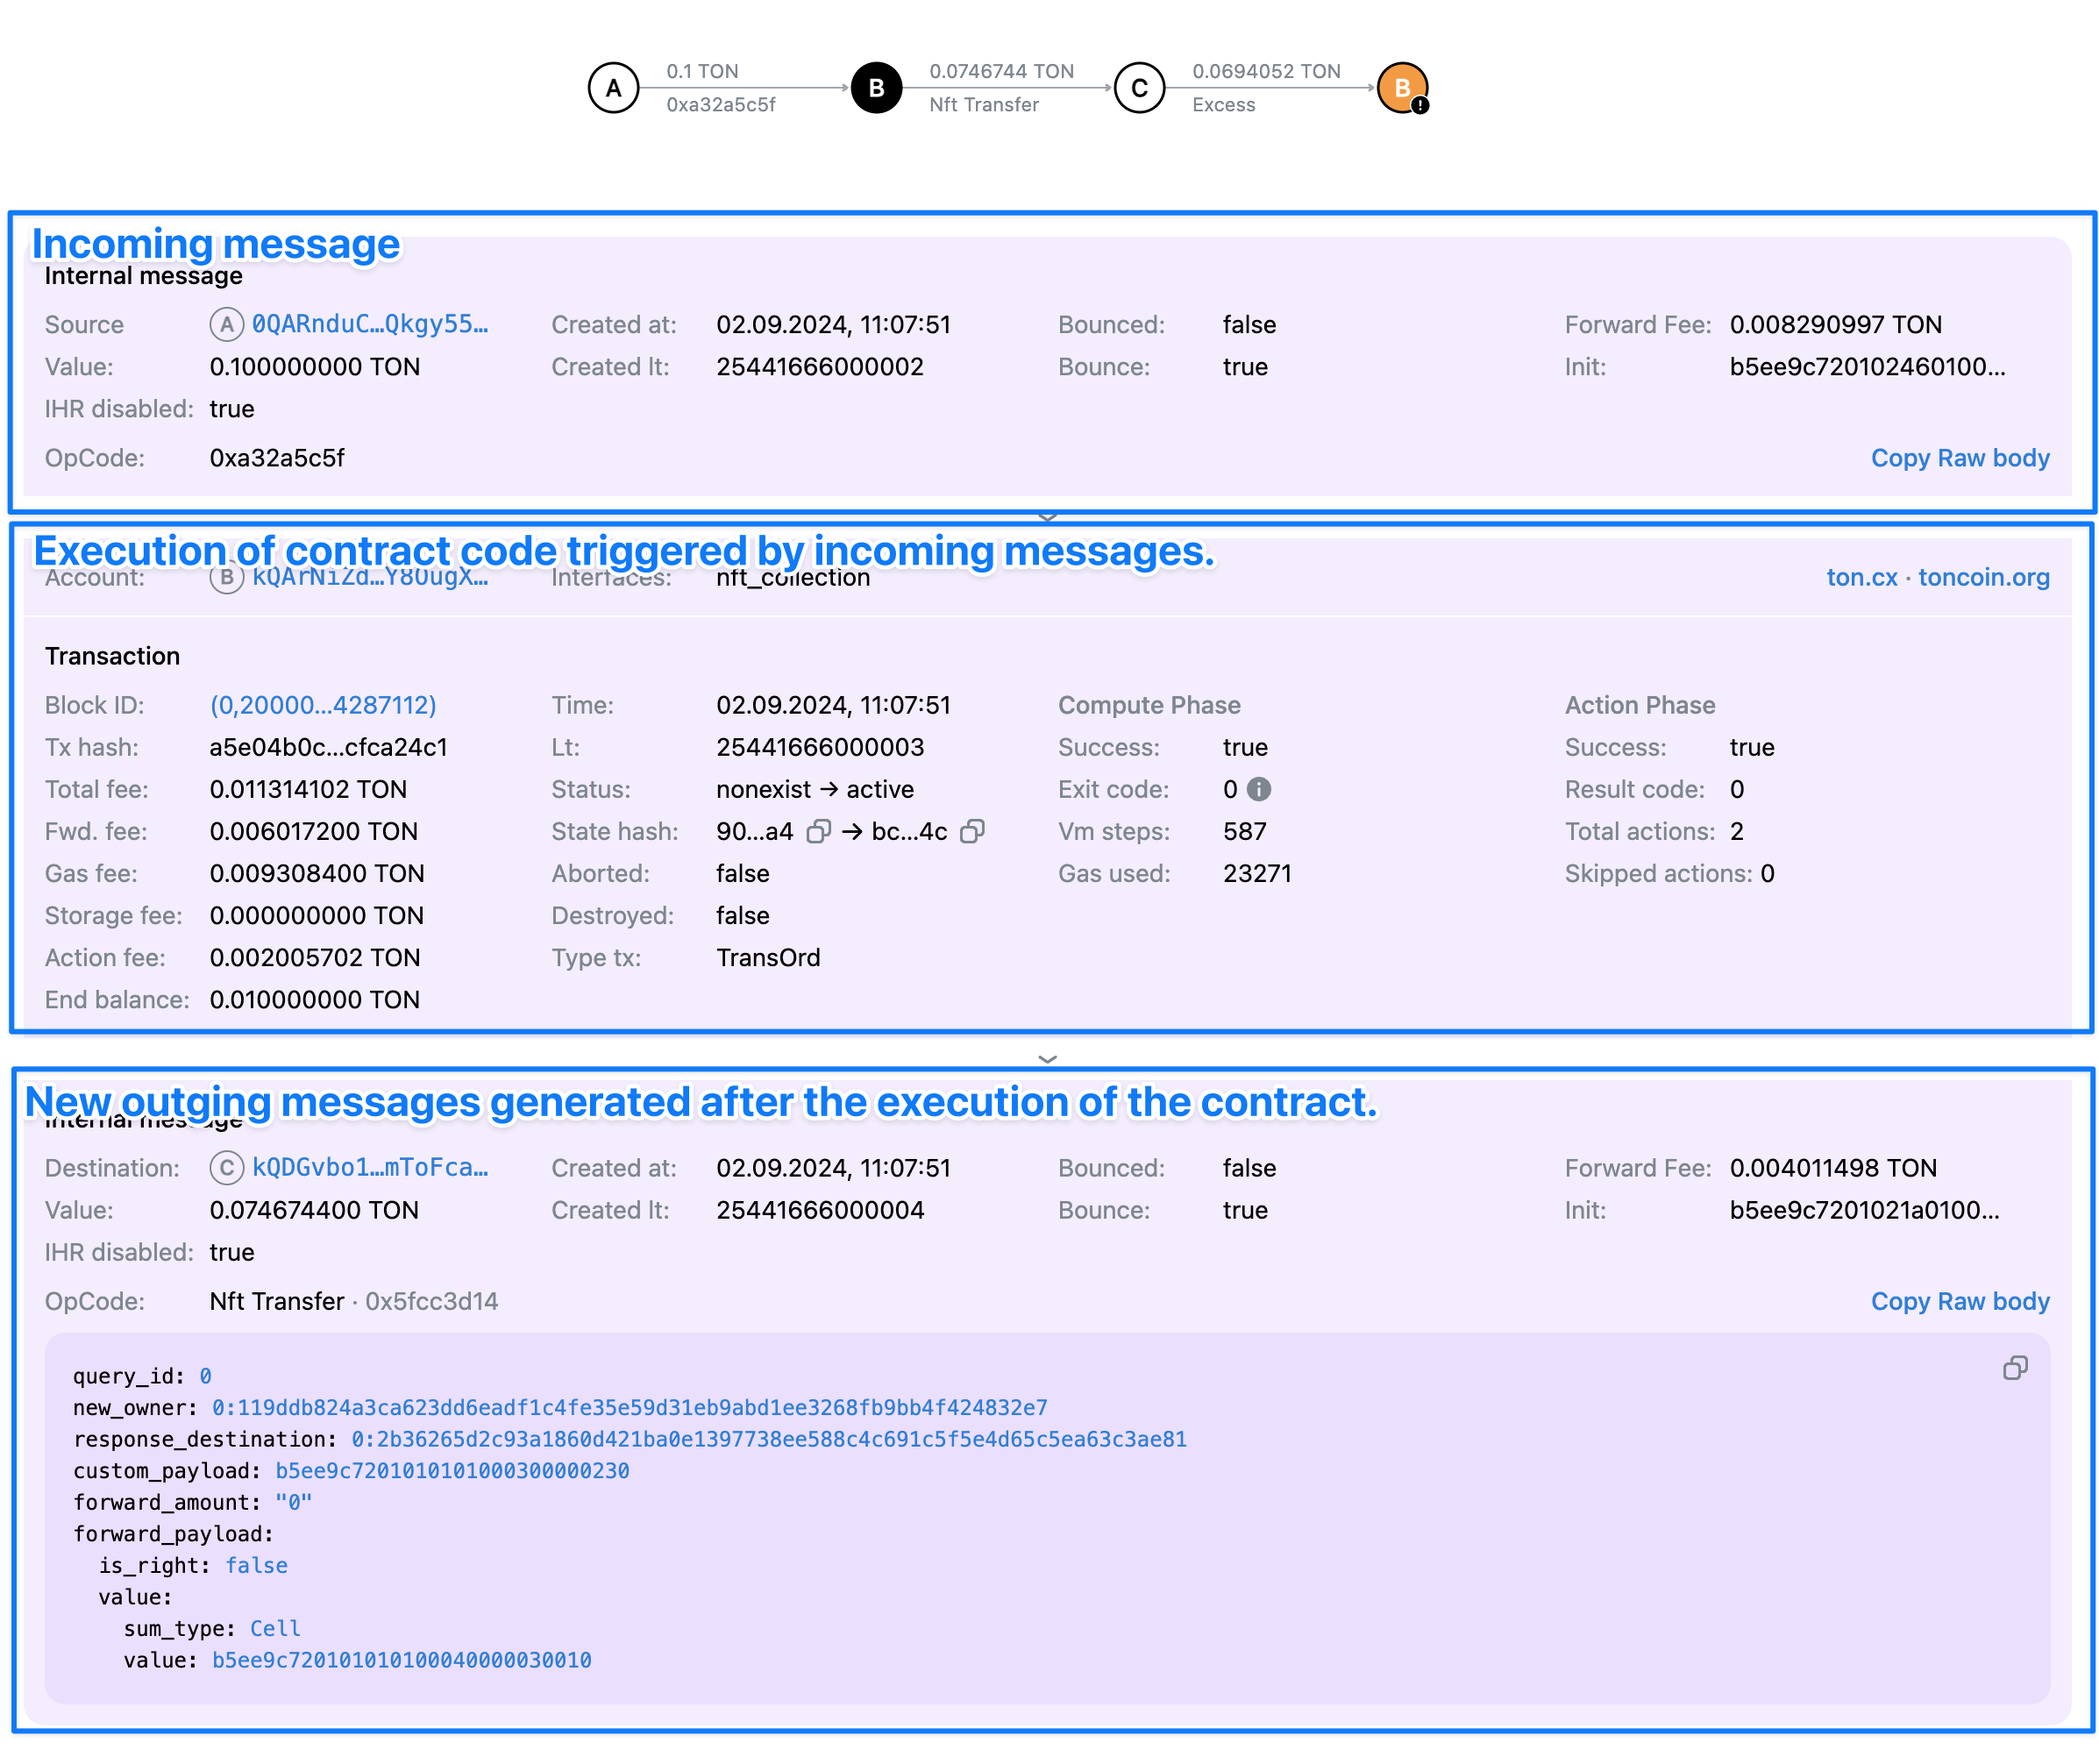
Task: Click the response_destination address value
Action: pos(768,1440)
